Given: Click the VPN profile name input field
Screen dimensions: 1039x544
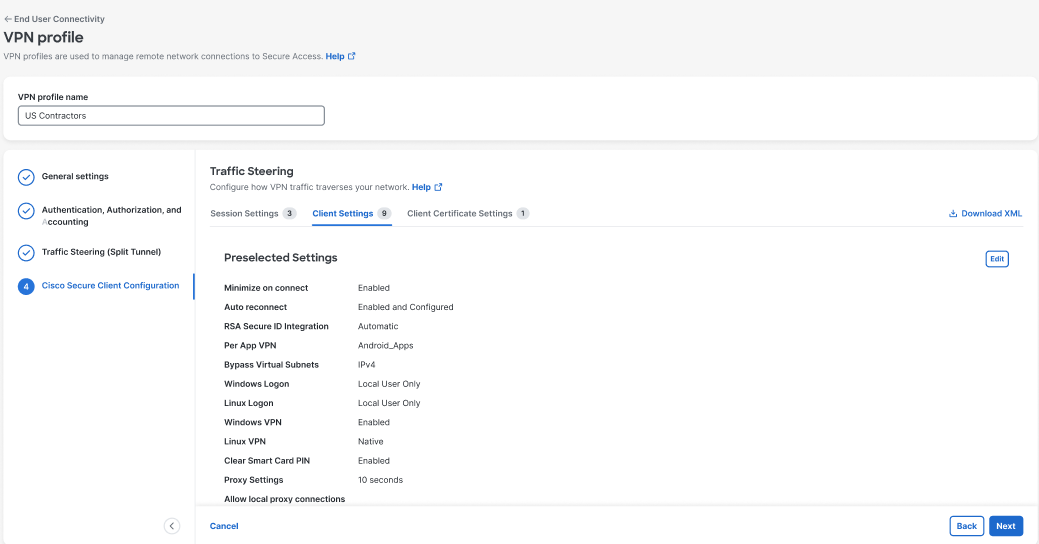Looking at the screenshot, I should [x=171, y=116].
